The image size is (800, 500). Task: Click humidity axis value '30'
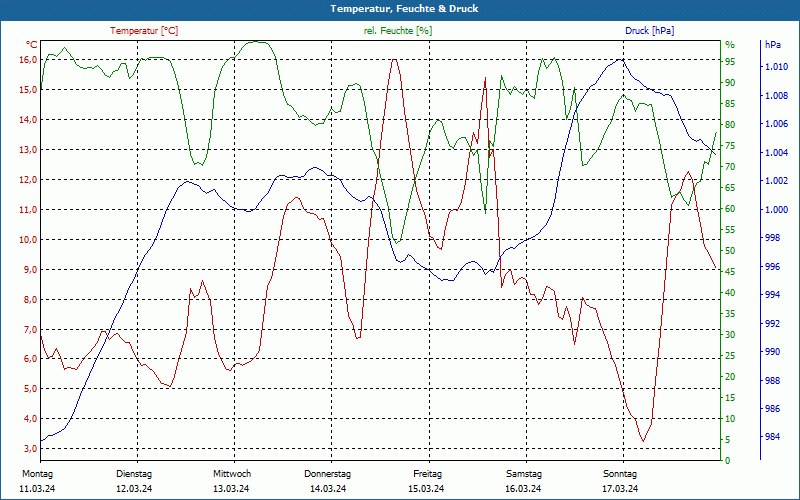[730, 335]
